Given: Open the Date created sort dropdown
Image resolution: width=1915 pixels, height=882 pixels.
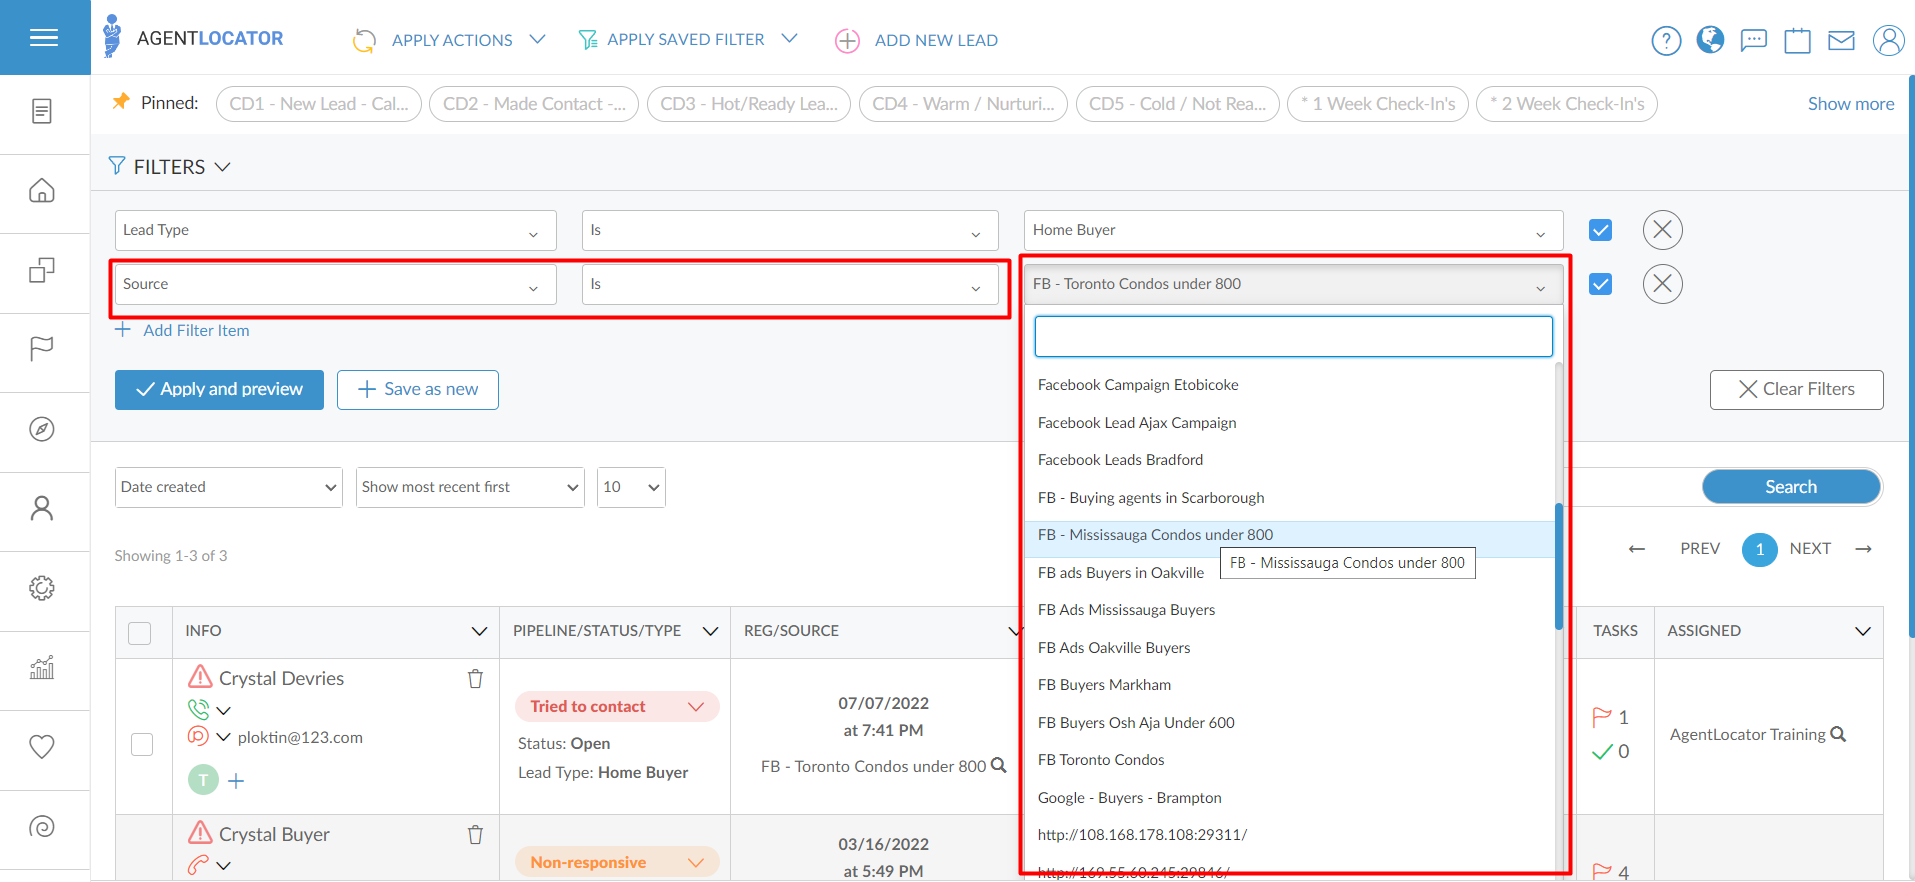Looking at the screenshot, I should click(229, 487).
